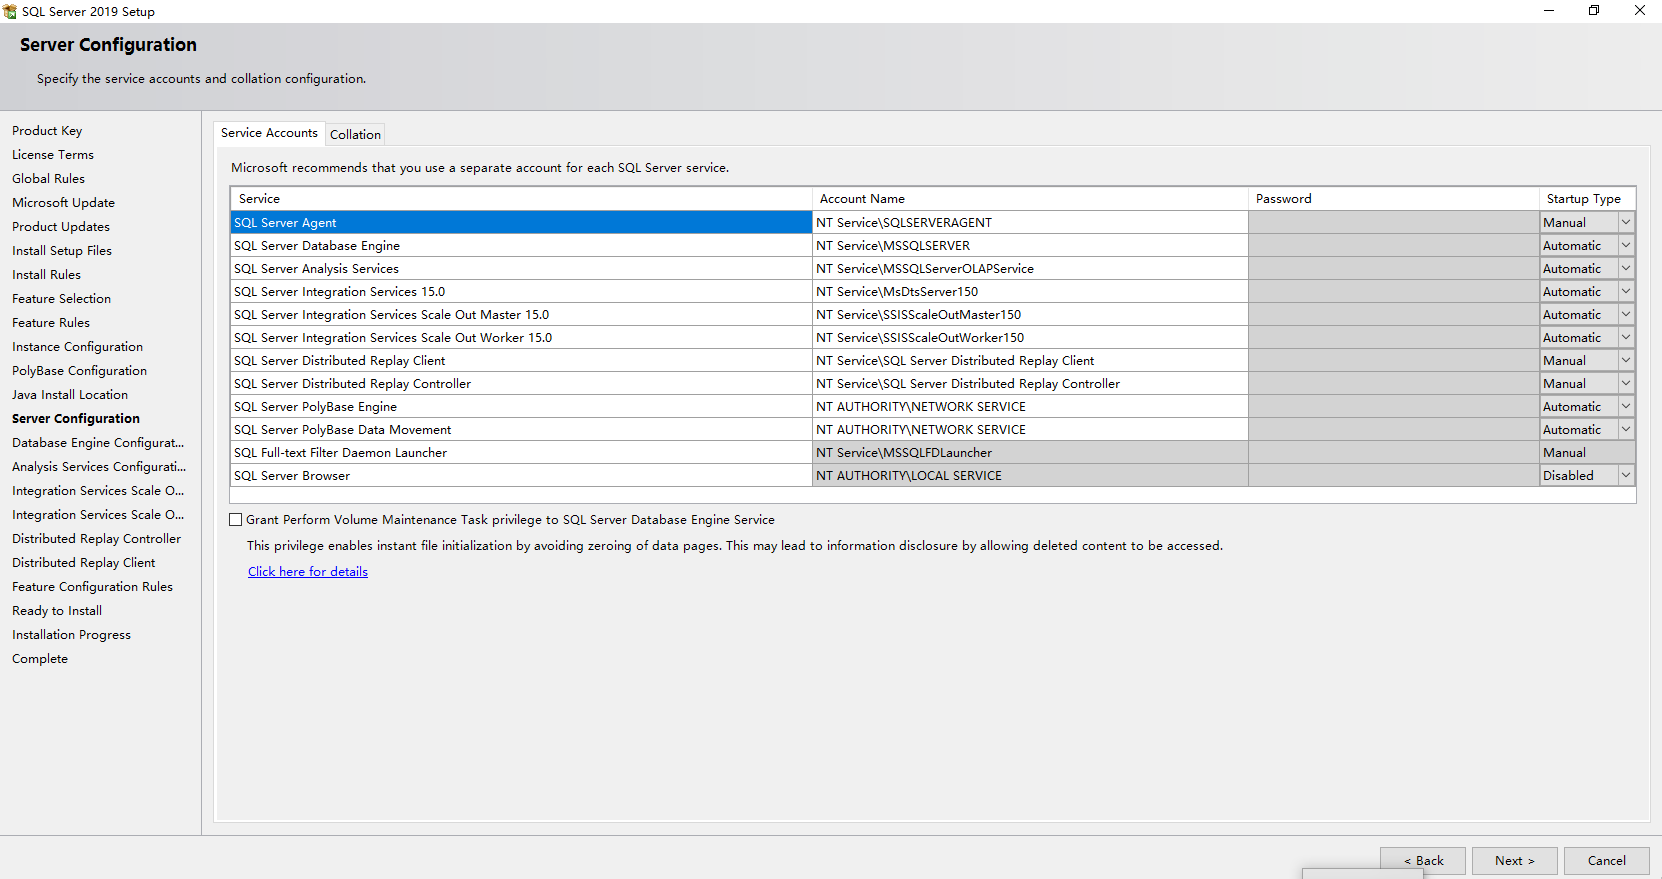Open Startup Type dropdown for Scale Out Master 15.0
This screenshot has width=1662, height=879.
pyautogui.click(x=1626, y=314)
